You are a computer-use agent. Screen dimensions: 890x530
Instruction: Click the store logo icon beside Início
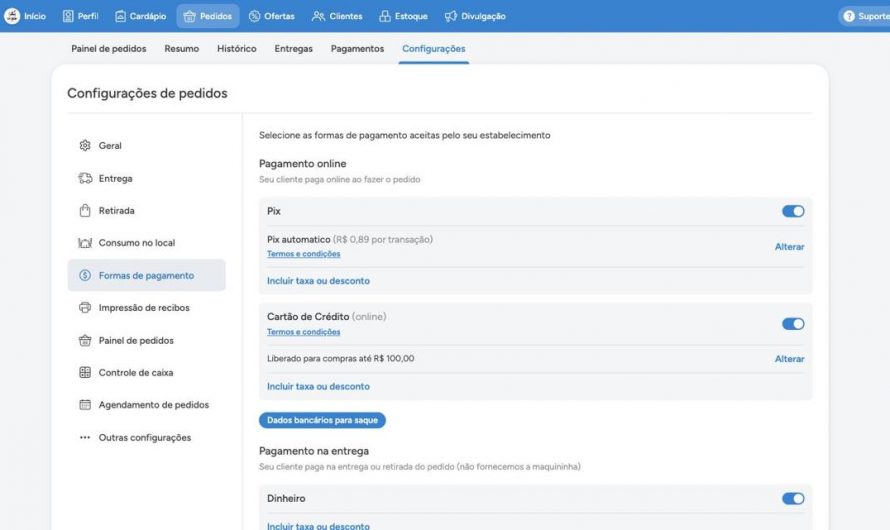pyautogui.click(x=12, y=16)
